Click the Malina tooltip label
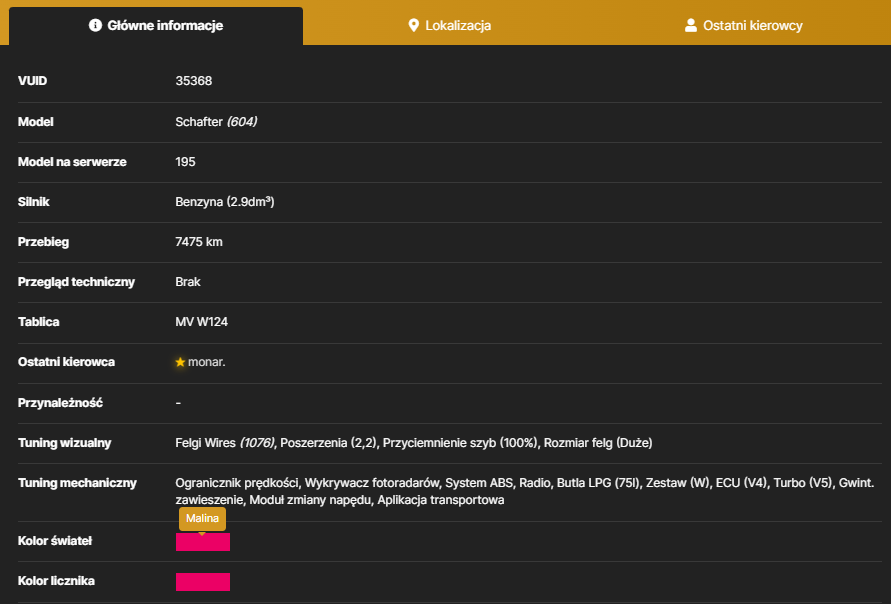Image resolution: width=891 pixels, height=604 pixels. (x=202, y=518)
